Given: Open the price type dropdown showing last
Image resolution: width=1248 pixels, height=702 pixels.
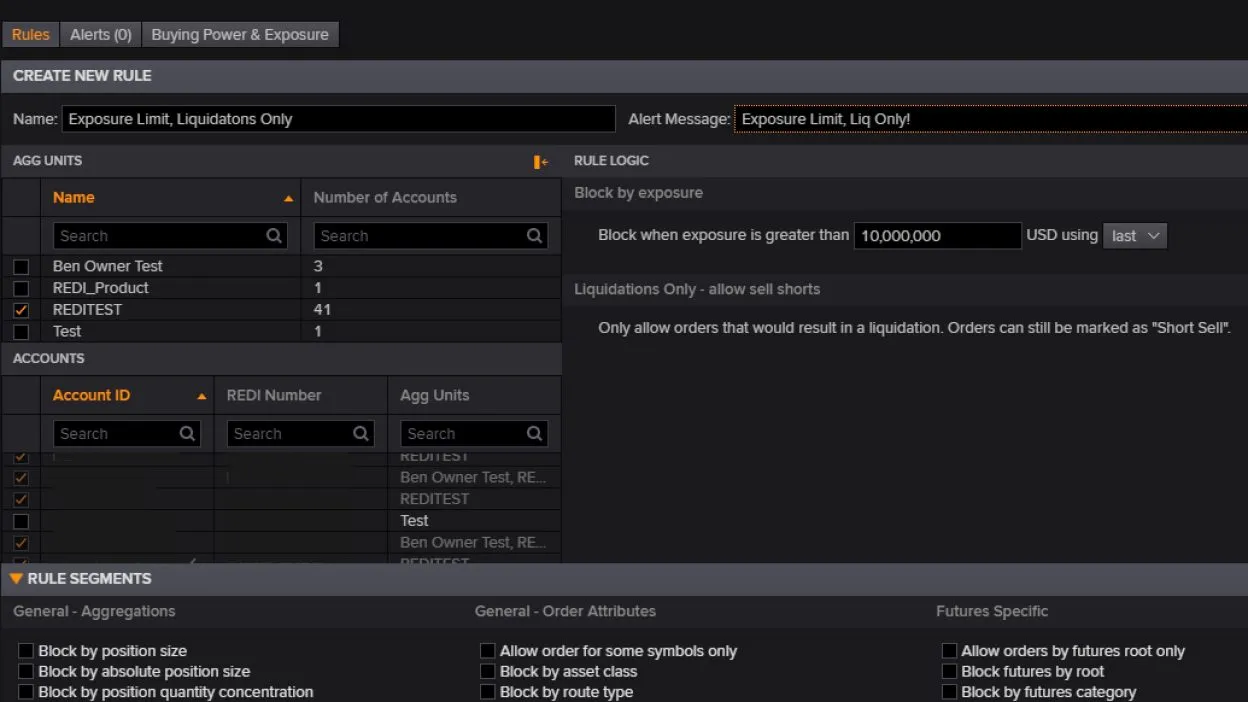Looking at the screenshot, I should click(1135, 236).
